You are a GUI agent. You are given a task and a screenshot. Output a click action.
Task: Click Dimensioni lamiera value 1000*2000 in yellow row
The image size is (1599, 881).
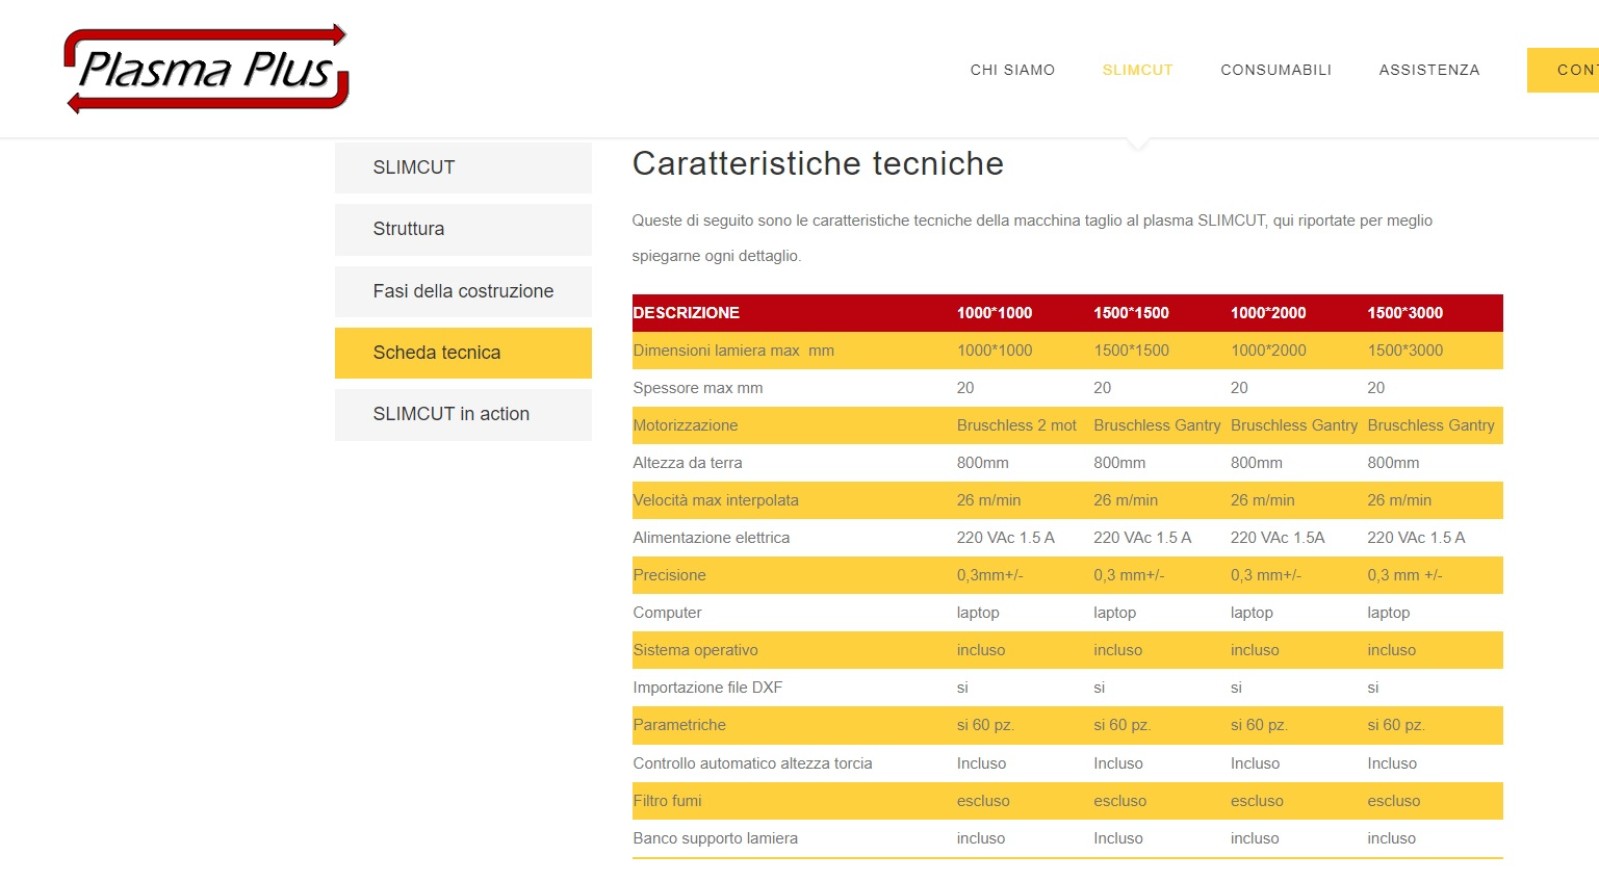(1268, 351)
